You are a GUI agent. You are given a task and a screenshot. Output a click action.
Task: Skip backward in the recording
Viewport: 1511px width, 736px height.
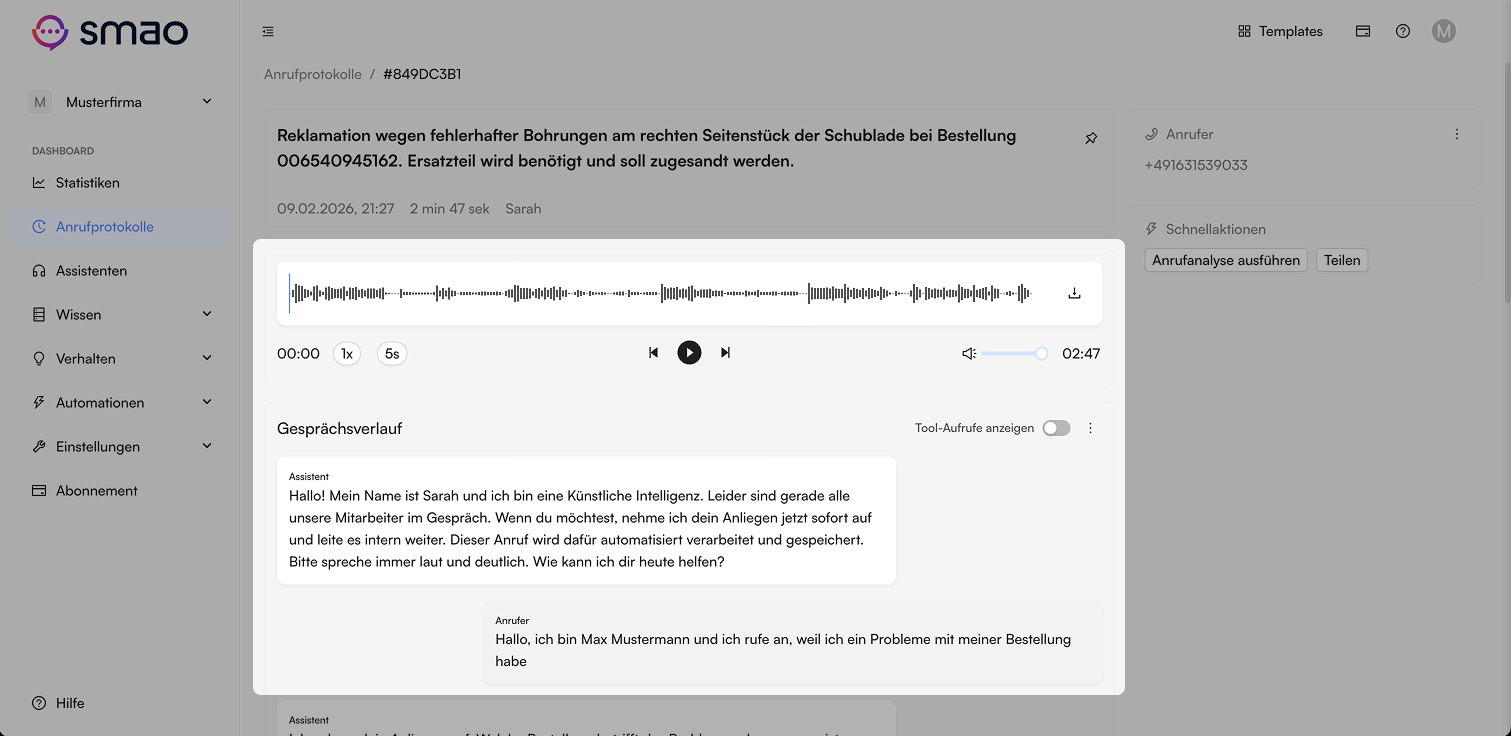[653, 352]
